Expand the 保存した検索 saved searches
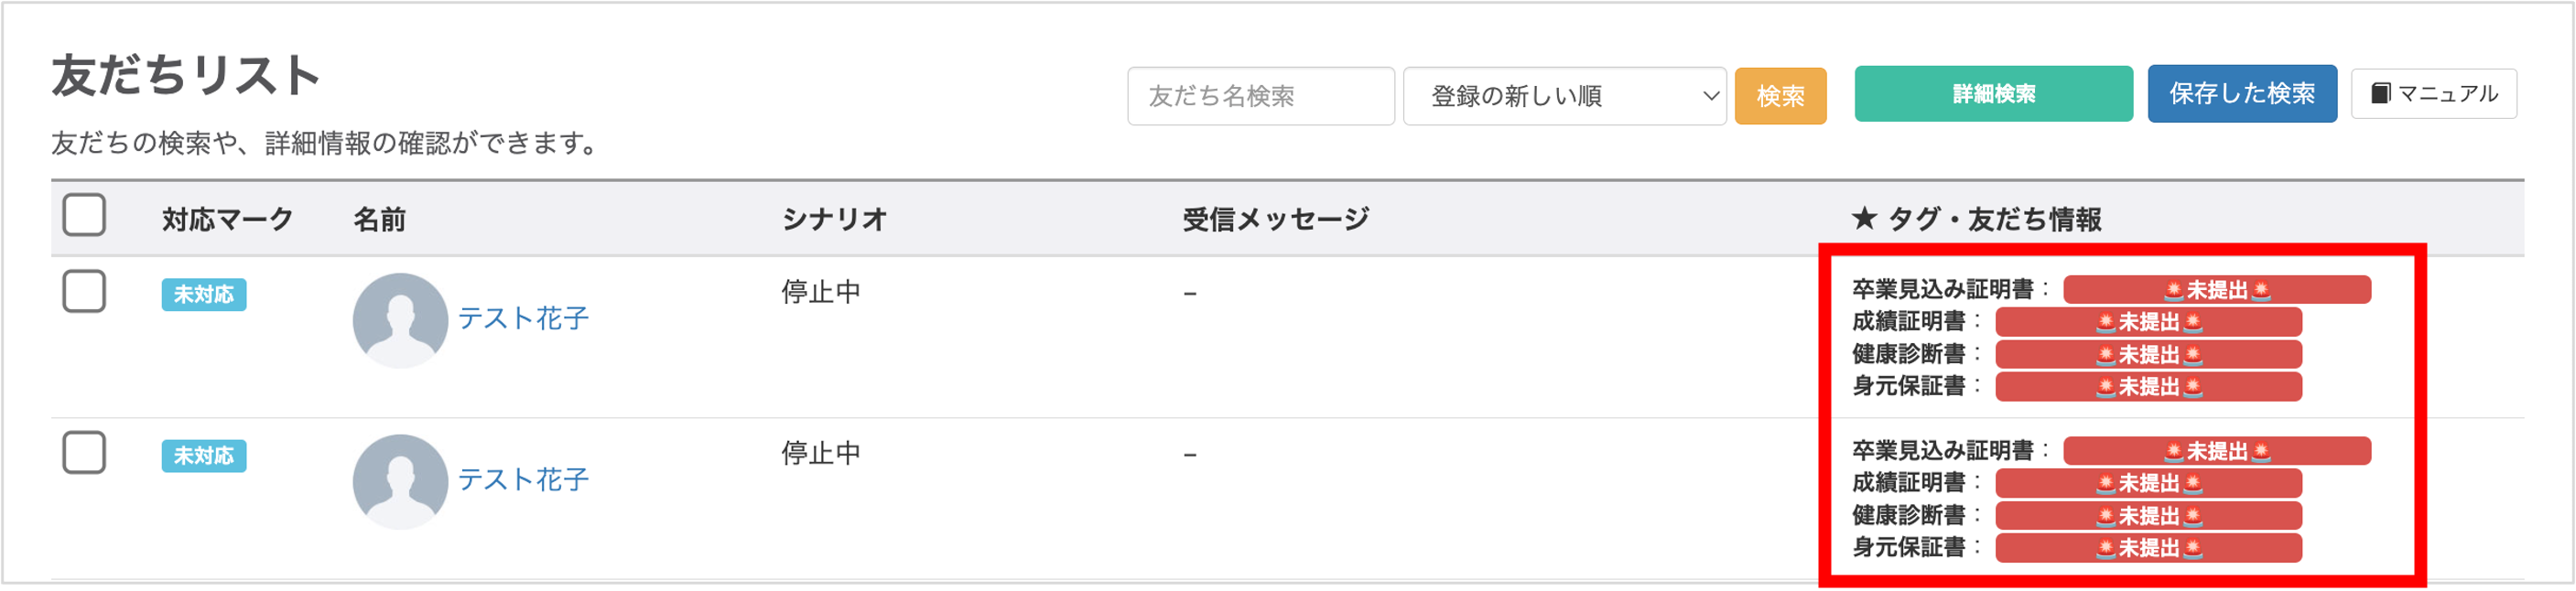2576x591 pixels. pos(2241,94)
